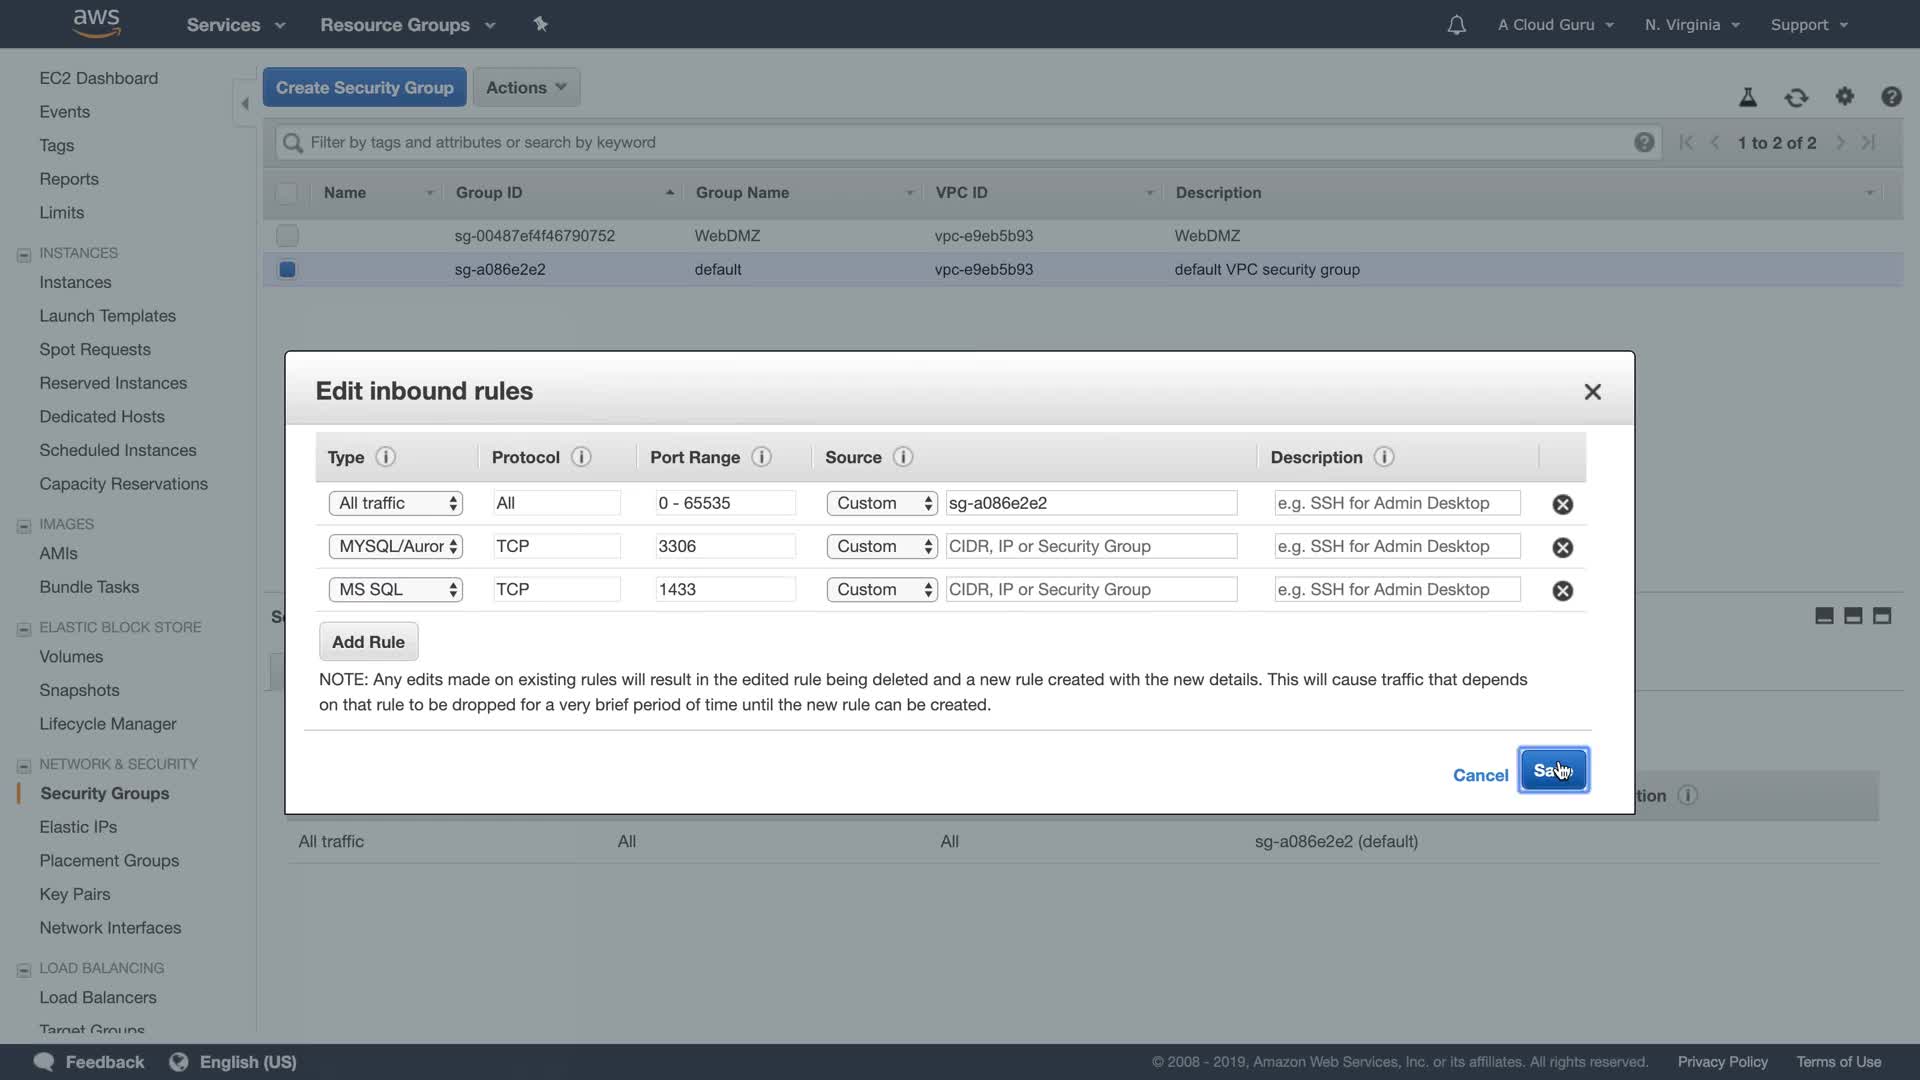This screenshot has width=1920, height=1080.
Task: Click Cancel in the edit rules dialog
Action: pyautogui.click(x=1480, y=775)
